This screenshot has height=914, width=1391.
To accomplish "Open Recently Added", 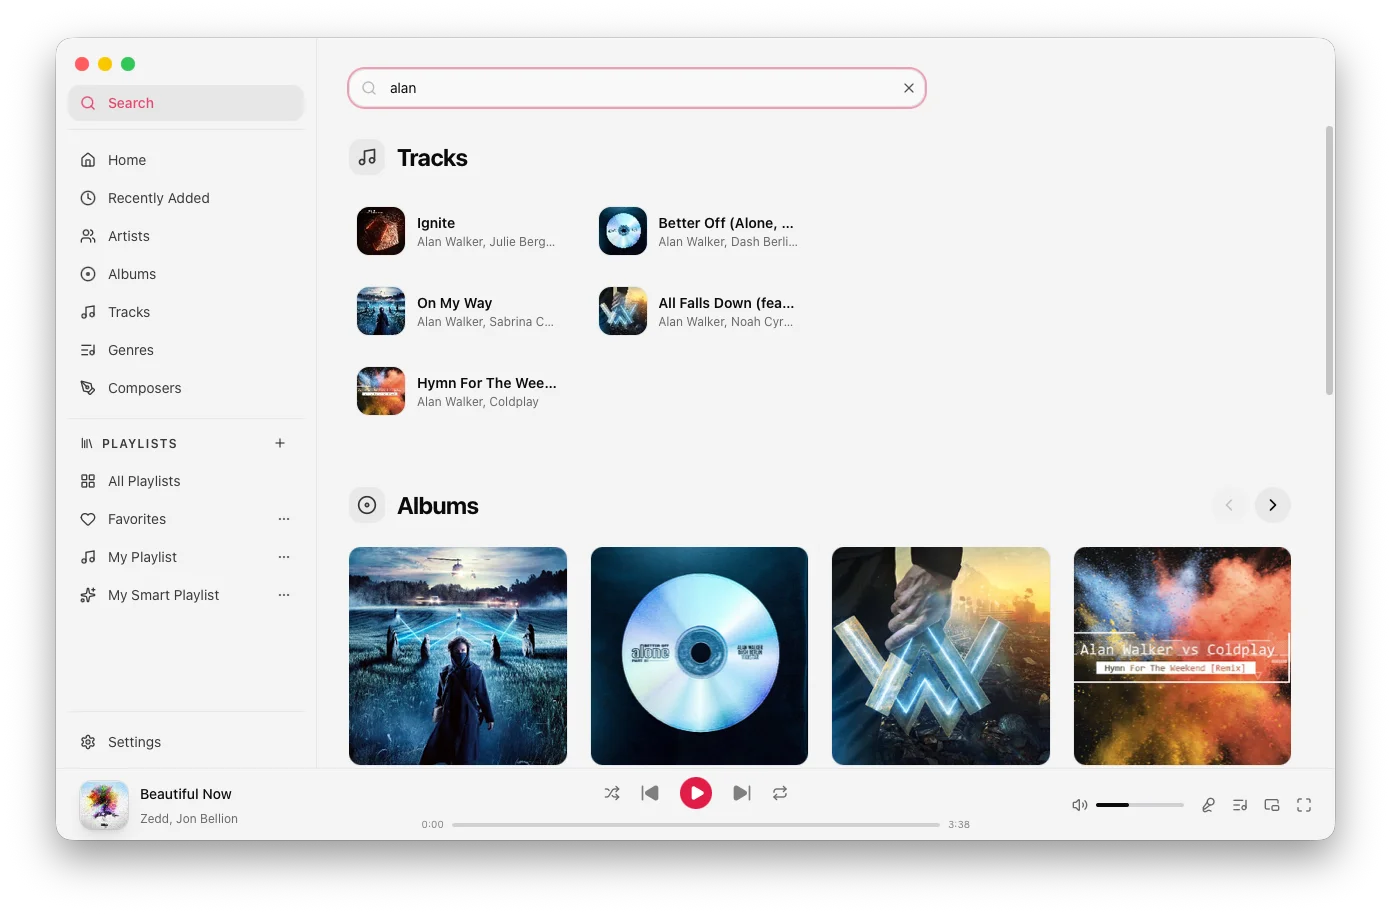I will [186, 198].
